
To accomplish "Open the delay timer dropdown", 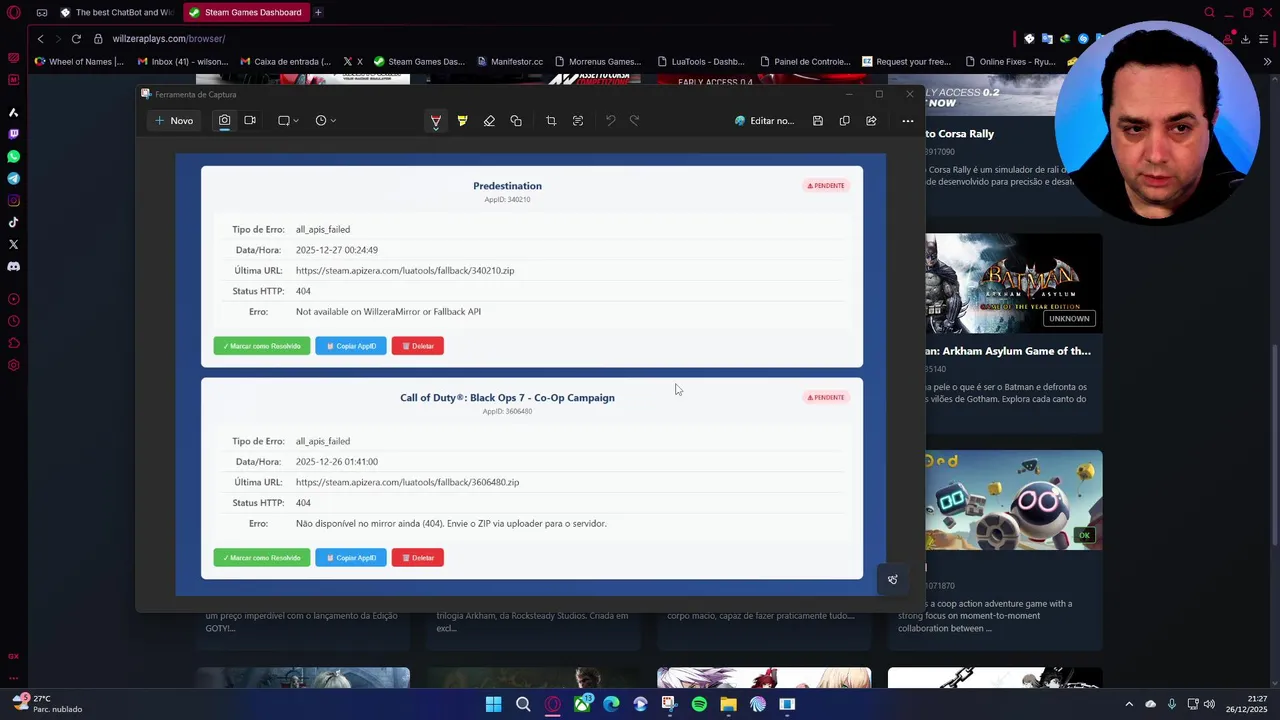I will tap(325, 121).
